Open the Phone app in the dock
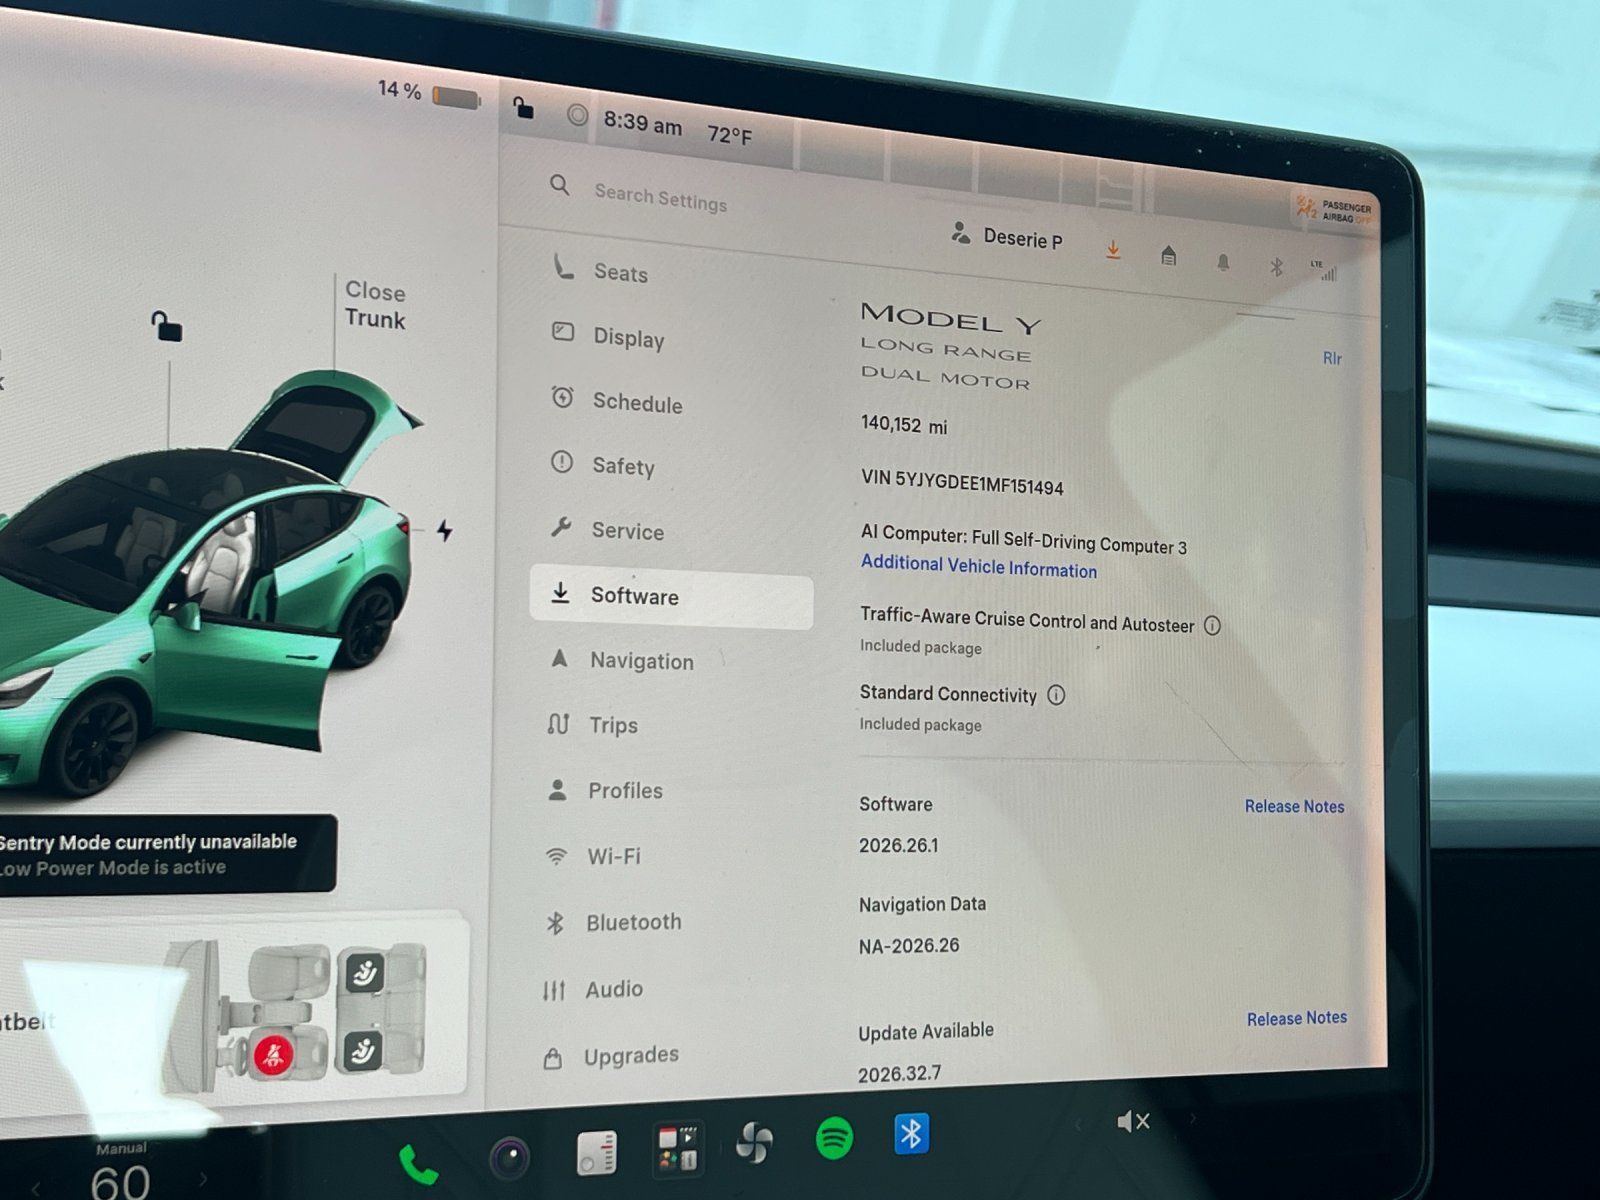The height and width of the screenshot is (1200, 1600). pos(418,1165)
